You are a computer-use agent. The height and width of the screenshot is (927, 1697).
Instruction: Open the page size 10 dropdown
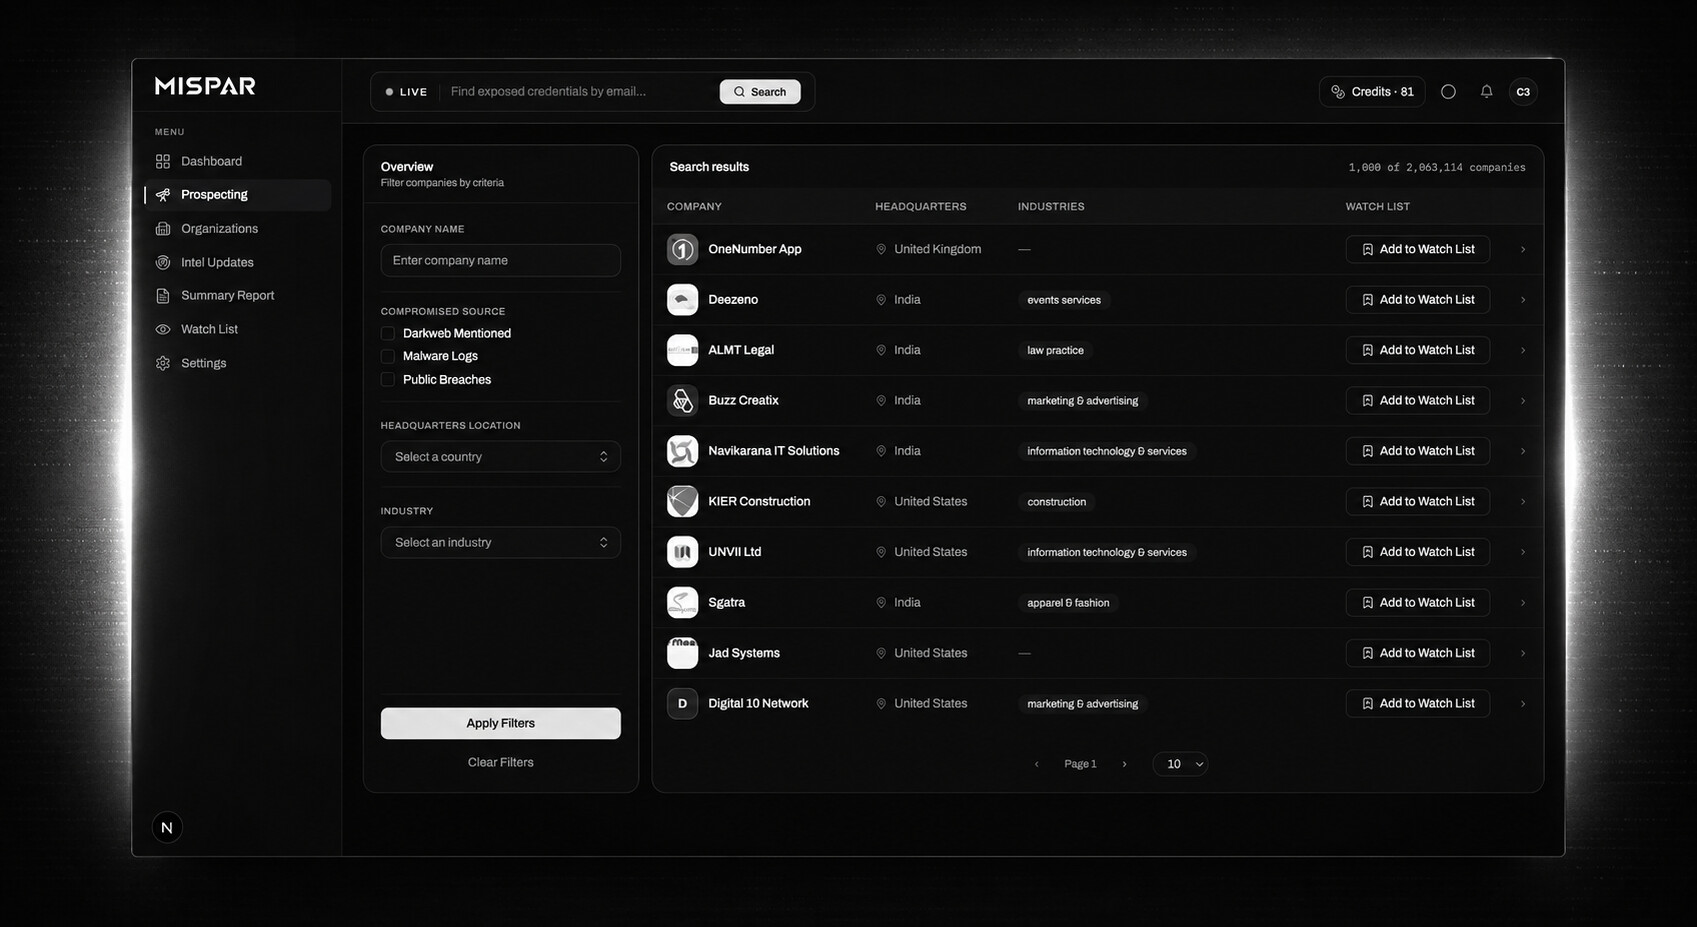point(1180,764)
